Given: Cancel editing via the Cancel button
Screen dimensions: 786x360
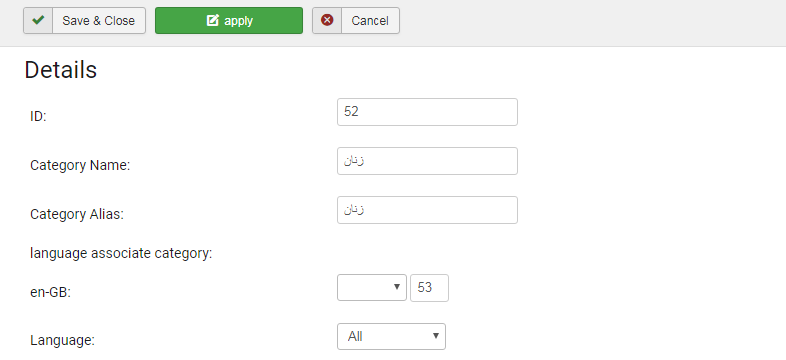Looking at the screenshot, I should (356, 21).
